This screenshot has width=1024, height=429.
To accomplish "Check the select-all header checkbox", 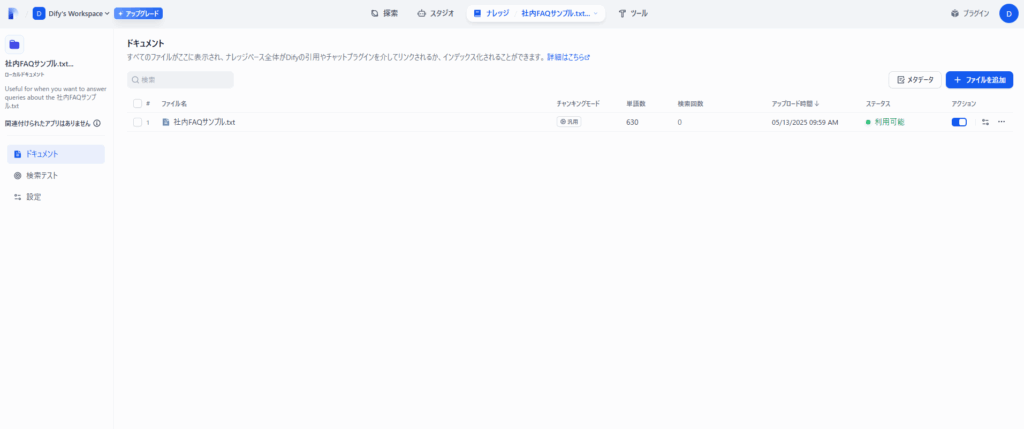I will point(137,103).
